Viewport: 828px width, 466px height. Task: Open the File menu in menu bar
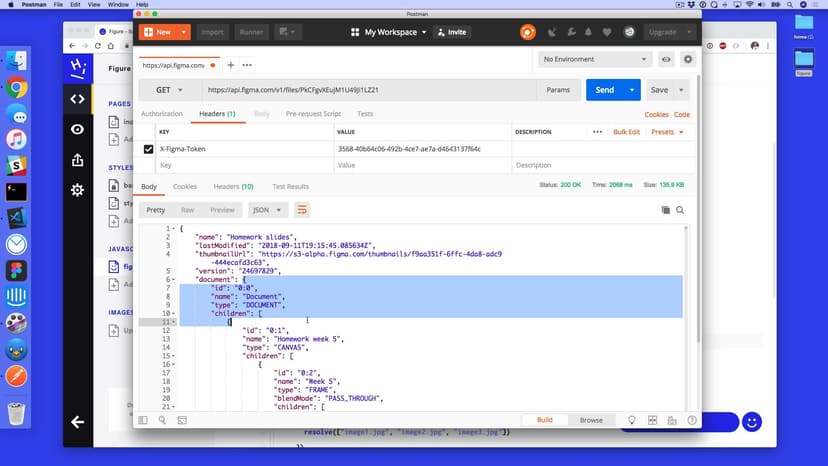pyautogui.click(x=58, y=4)
